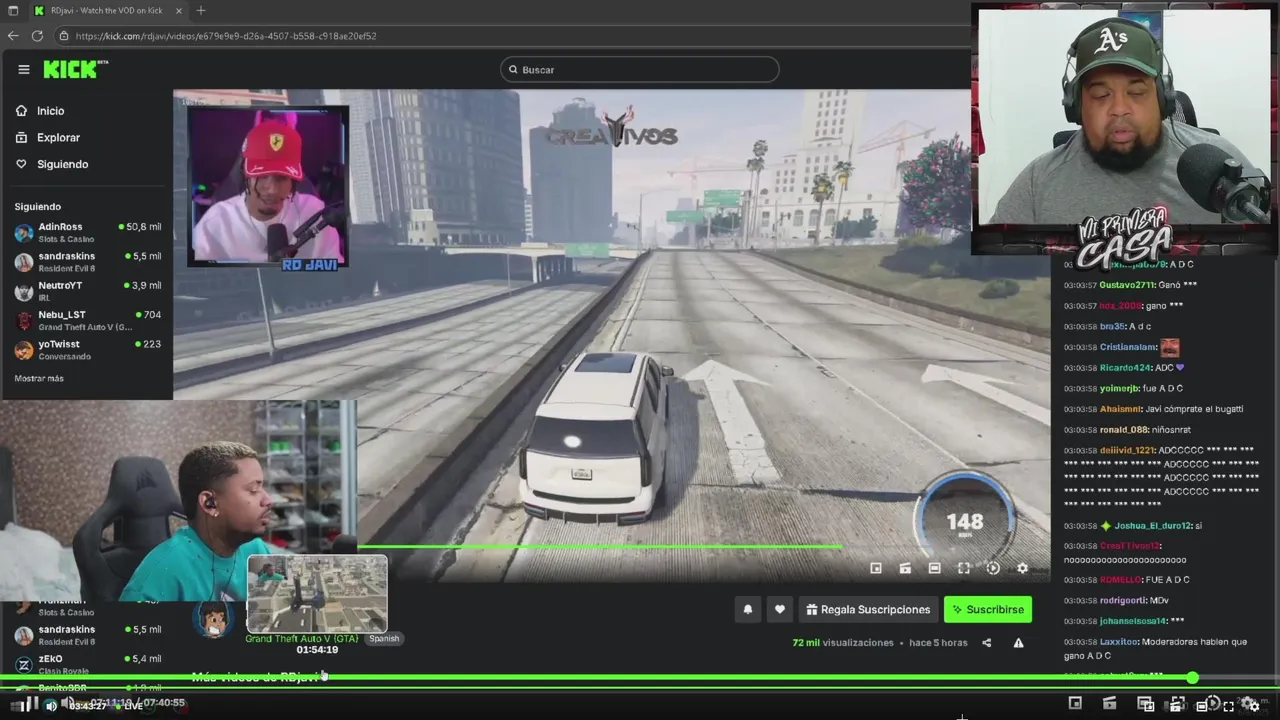
Task: Open yoTwisst Conversando channel
Action: coord(88,349)
